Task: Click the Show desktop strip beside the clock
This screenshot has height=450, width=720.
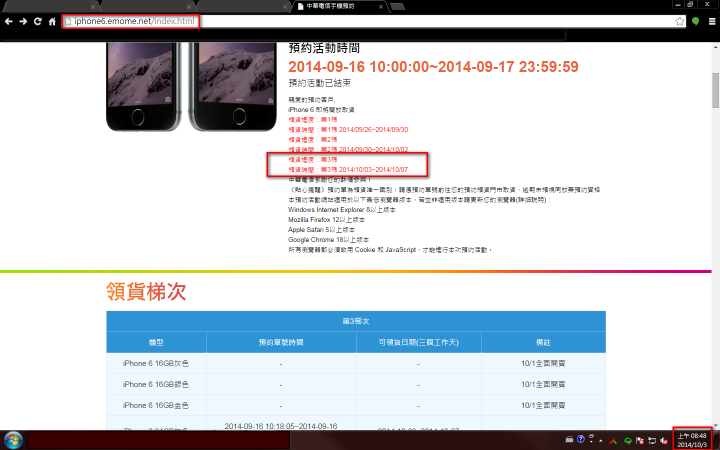Action: (x=716, y=440)
